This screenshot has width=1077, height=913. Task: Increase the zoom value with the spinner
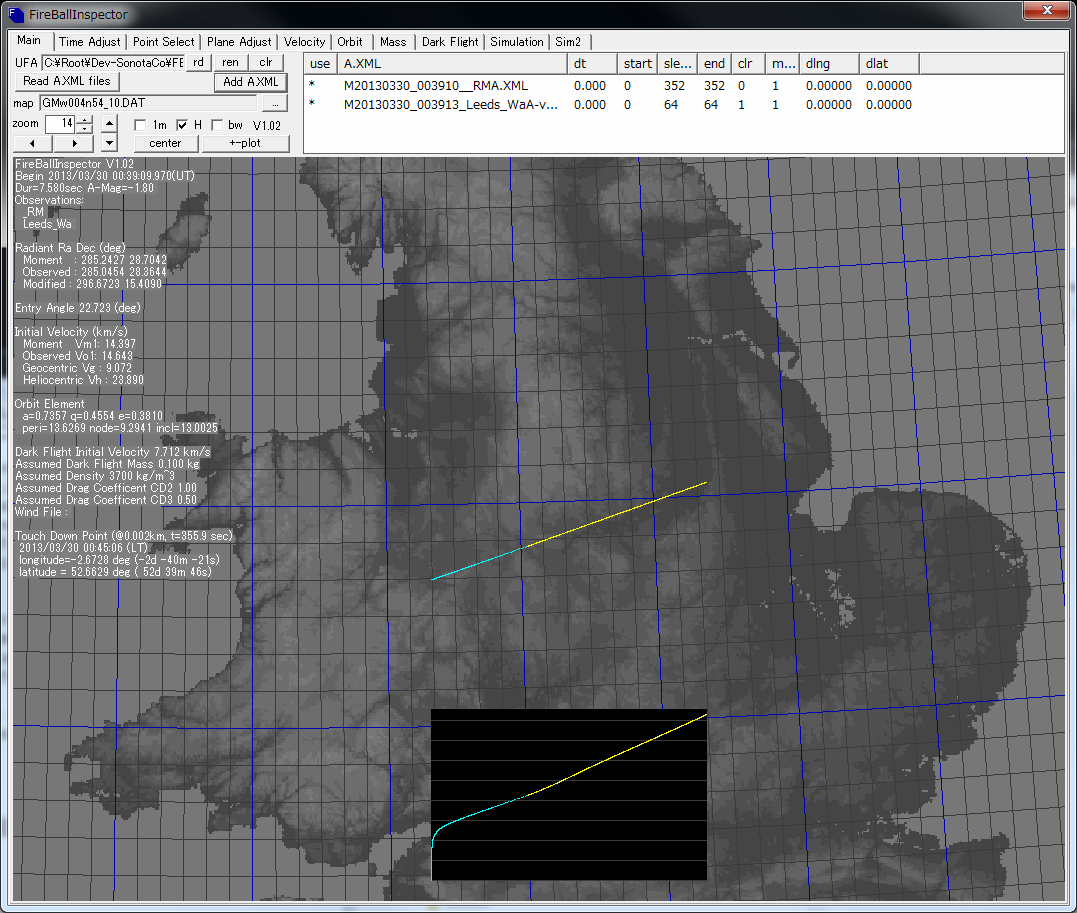click(x=84, y=120)
